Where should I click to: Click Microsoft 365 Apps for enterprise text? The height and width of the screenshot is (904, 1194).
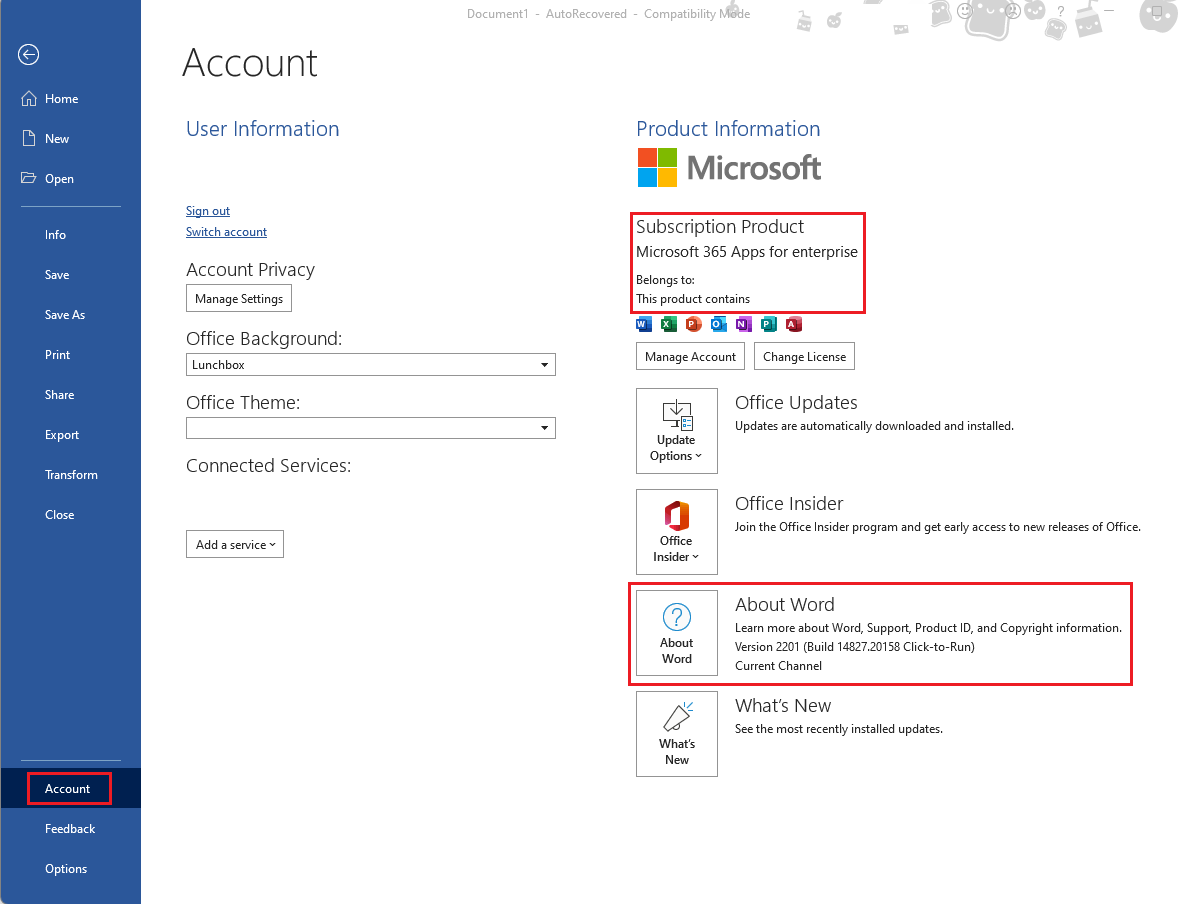(x=747, y=252)
